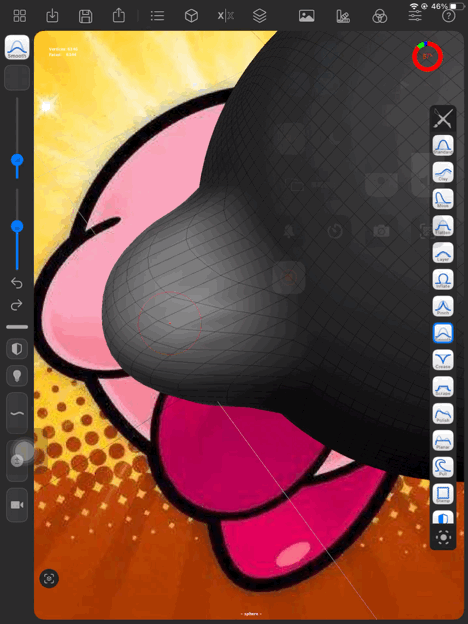Image resolution: width=468 pixels, height=624 pixels.
Task: Select the highlighted Smooth tool in list
Action: [x=443, y=333]
